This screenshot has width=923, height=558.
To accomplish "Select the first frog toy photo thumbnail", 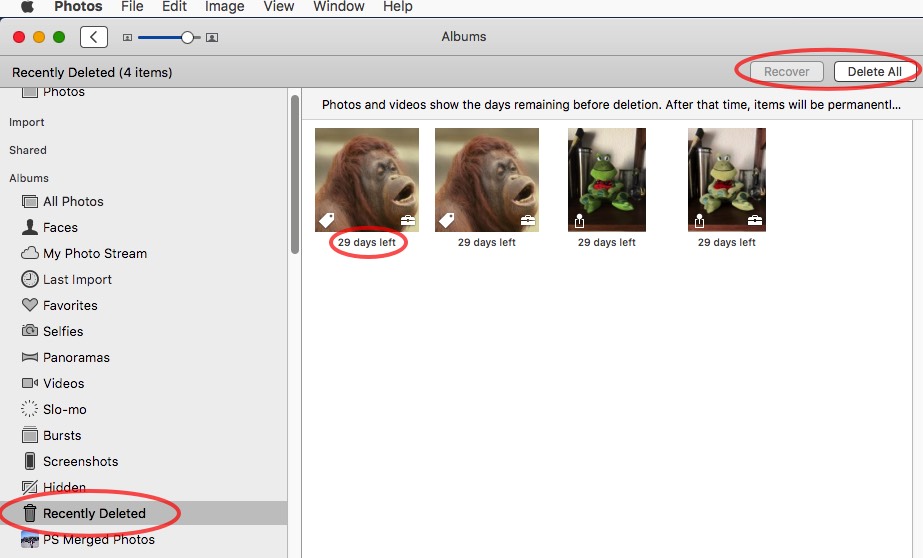I will click(607, 180).
